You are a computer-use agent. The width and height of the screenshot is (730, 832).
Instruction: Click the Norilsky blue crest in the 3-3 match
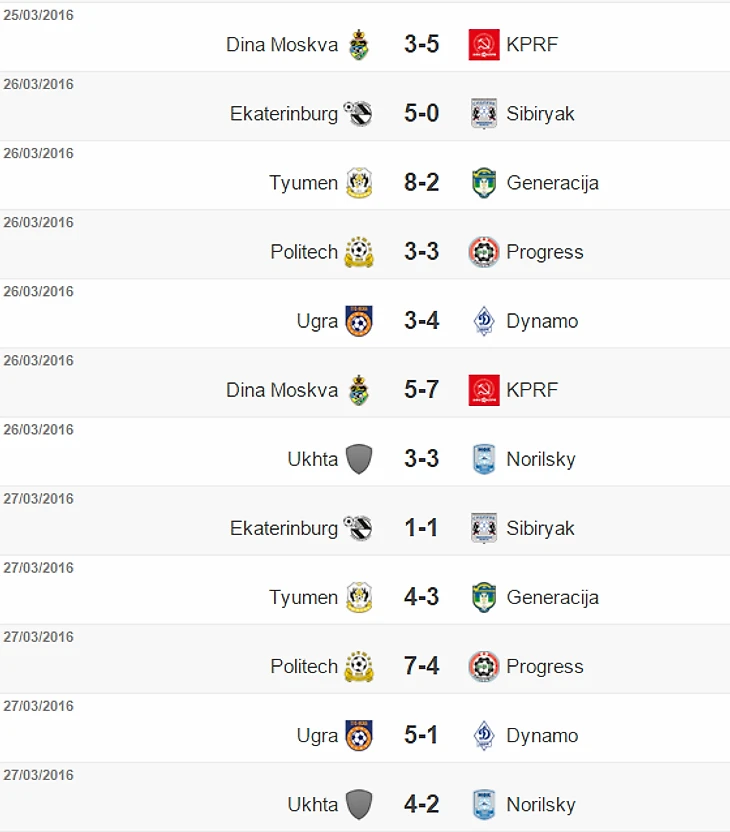click(484, 459)
